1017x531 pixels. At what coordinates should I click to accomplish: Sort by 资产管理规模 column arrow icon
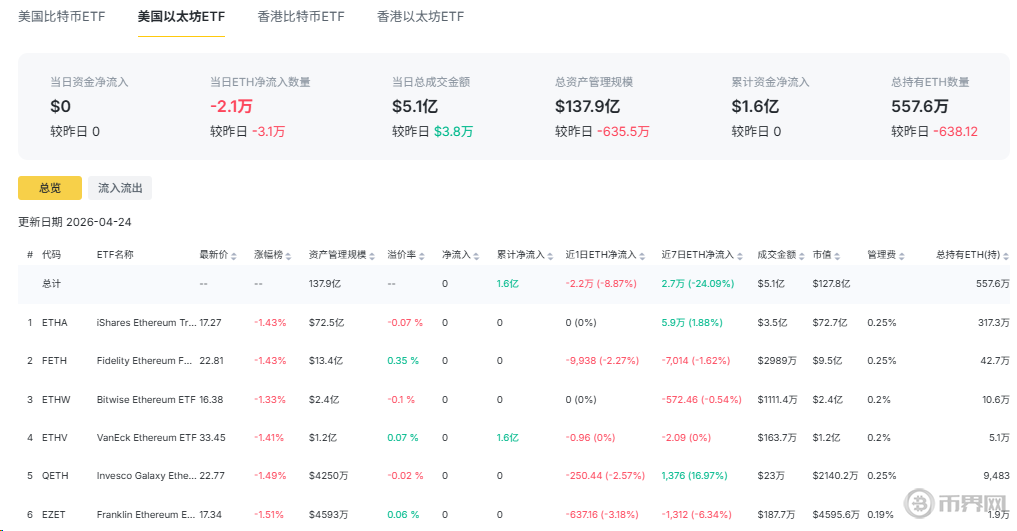click(372, 255)
